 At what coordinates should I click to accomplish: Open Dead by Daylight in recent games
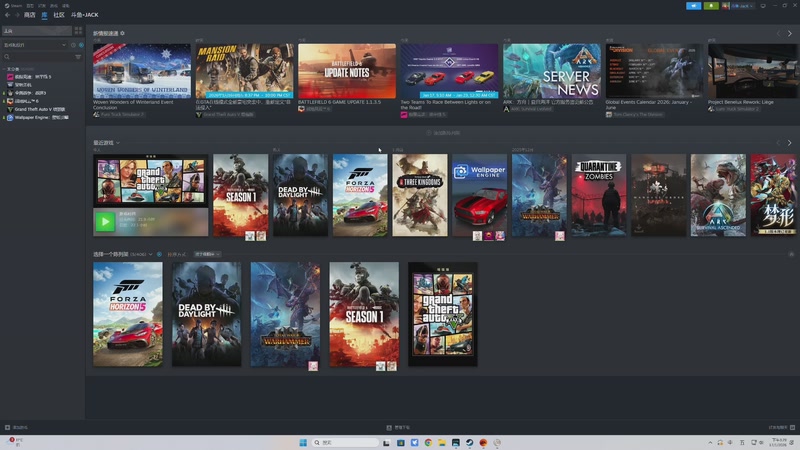pos(300,195)
